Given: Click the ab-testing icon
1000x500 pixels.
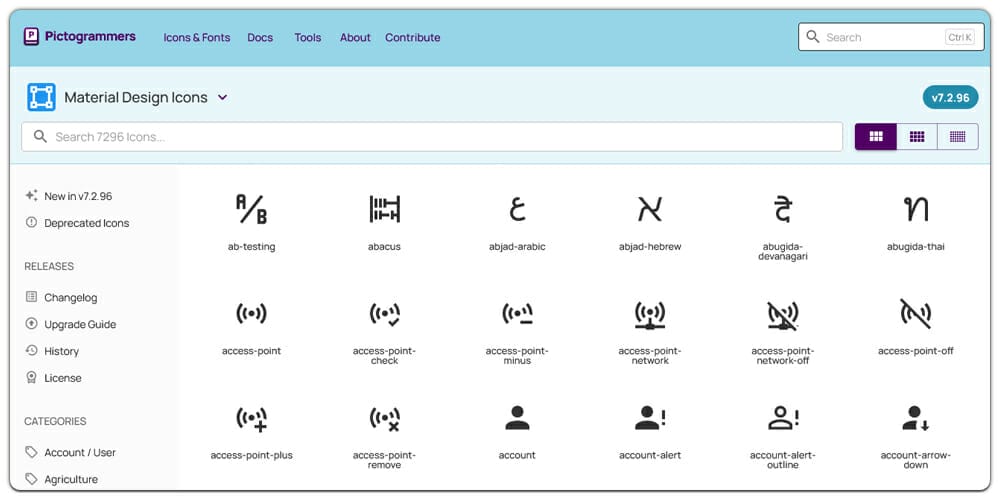Looking at the screenshot, I should (251, 209).
